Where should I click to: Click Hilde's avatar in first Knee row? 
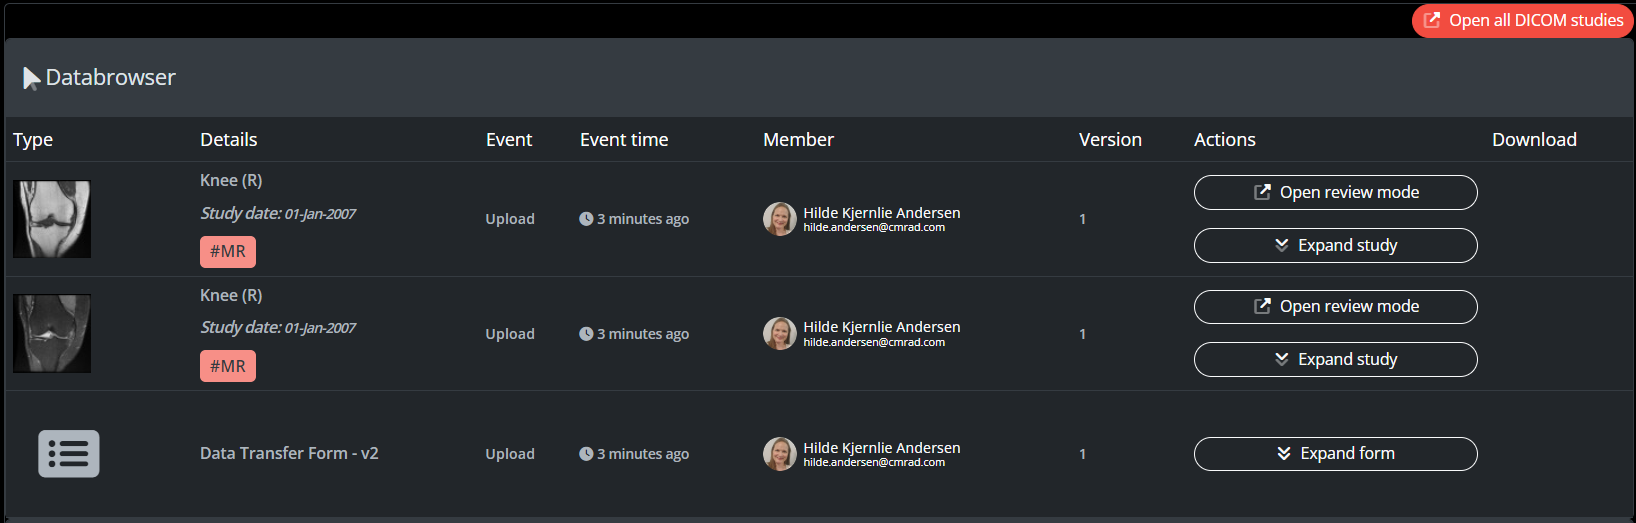[780, 219]
